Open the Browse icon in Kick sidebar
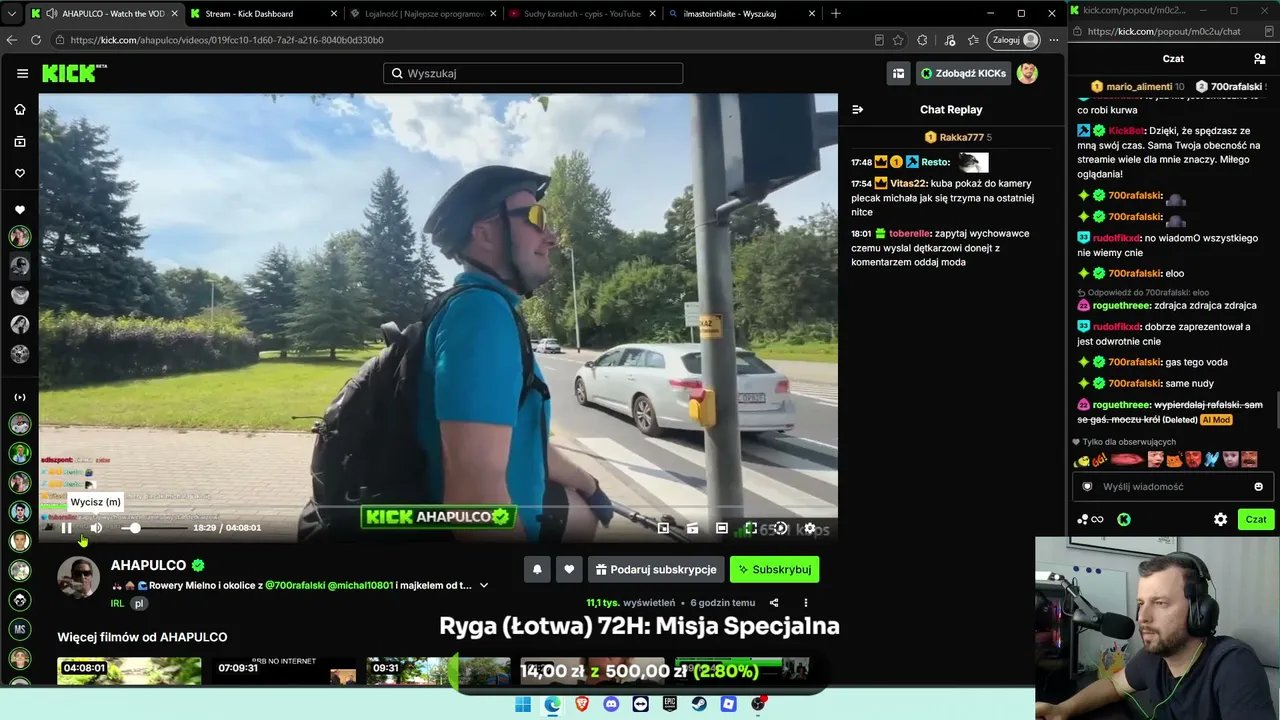This screenshot has height=720, width=1280. pyautogui.click(x=20, y=142)
